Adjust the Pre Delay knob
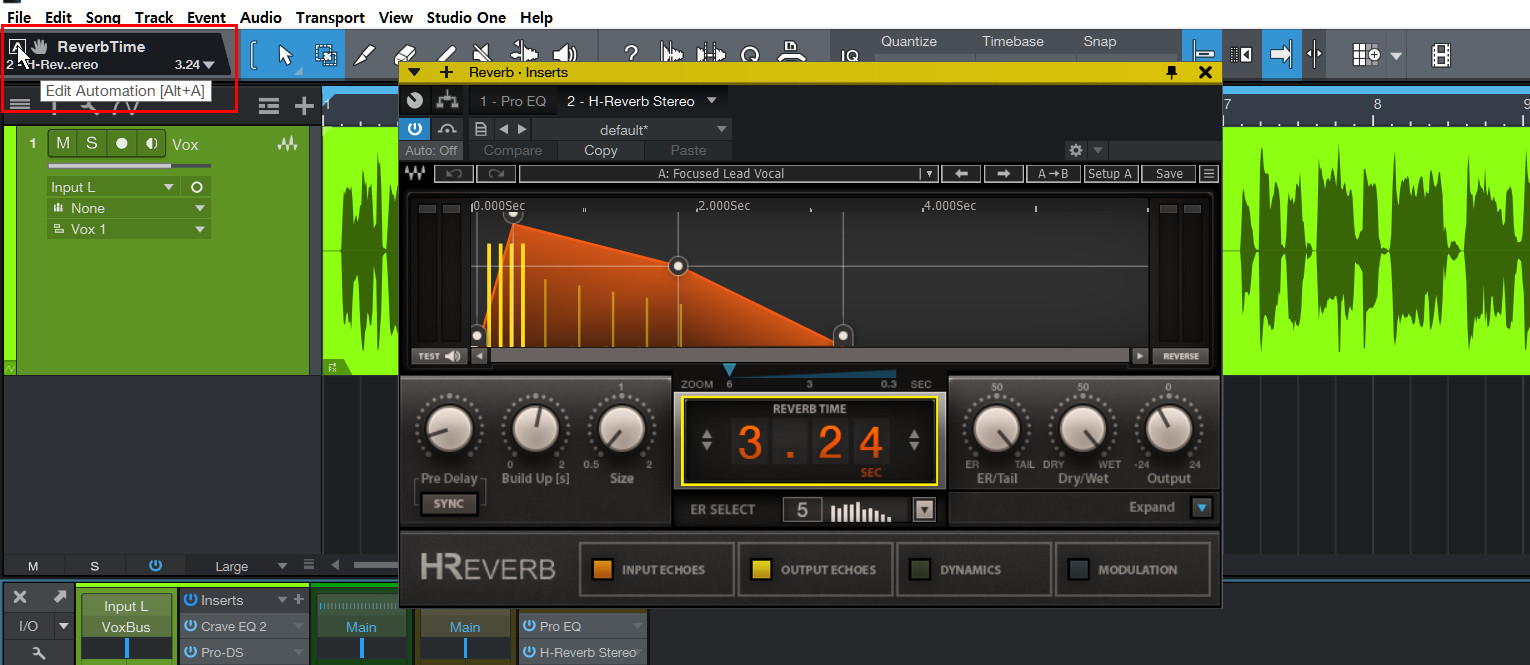Viewport: 1530px width, 665px height. click(448, 429)
